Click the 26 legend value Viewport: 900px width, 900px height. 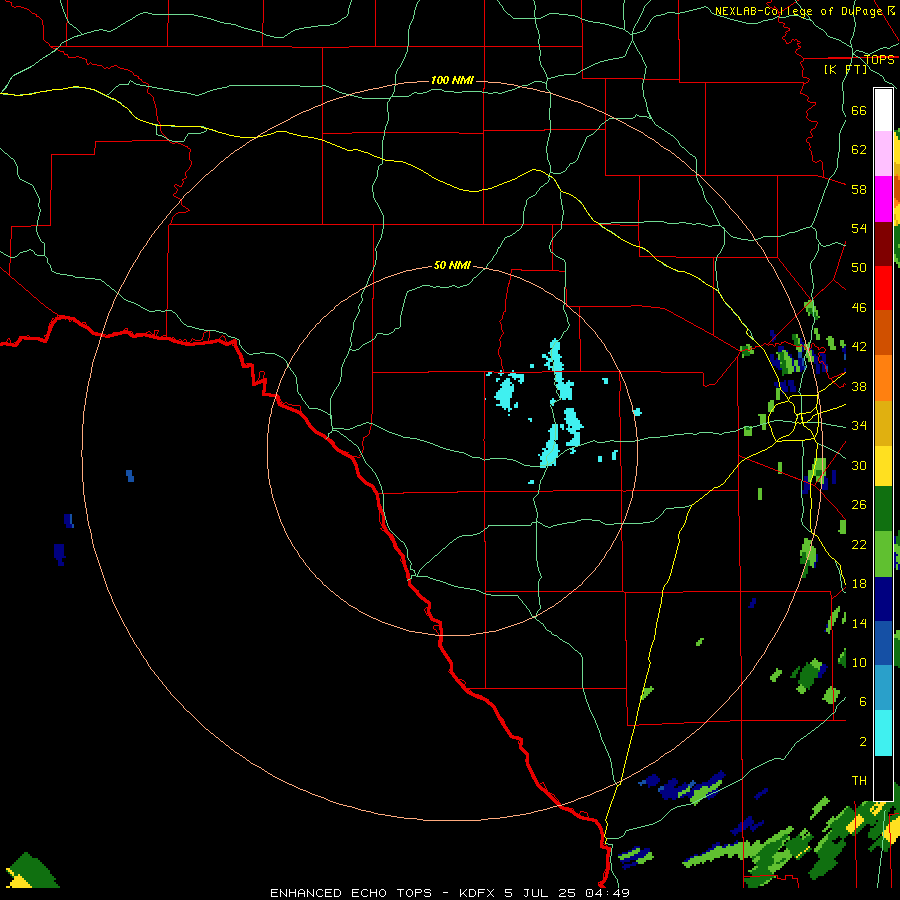point(859,505)
